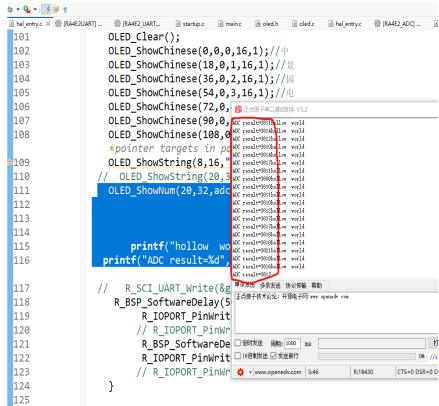Open the 帮助 tab in serial assistant
The height and width of the screenshot is (406, 439).
coord(317,285)
